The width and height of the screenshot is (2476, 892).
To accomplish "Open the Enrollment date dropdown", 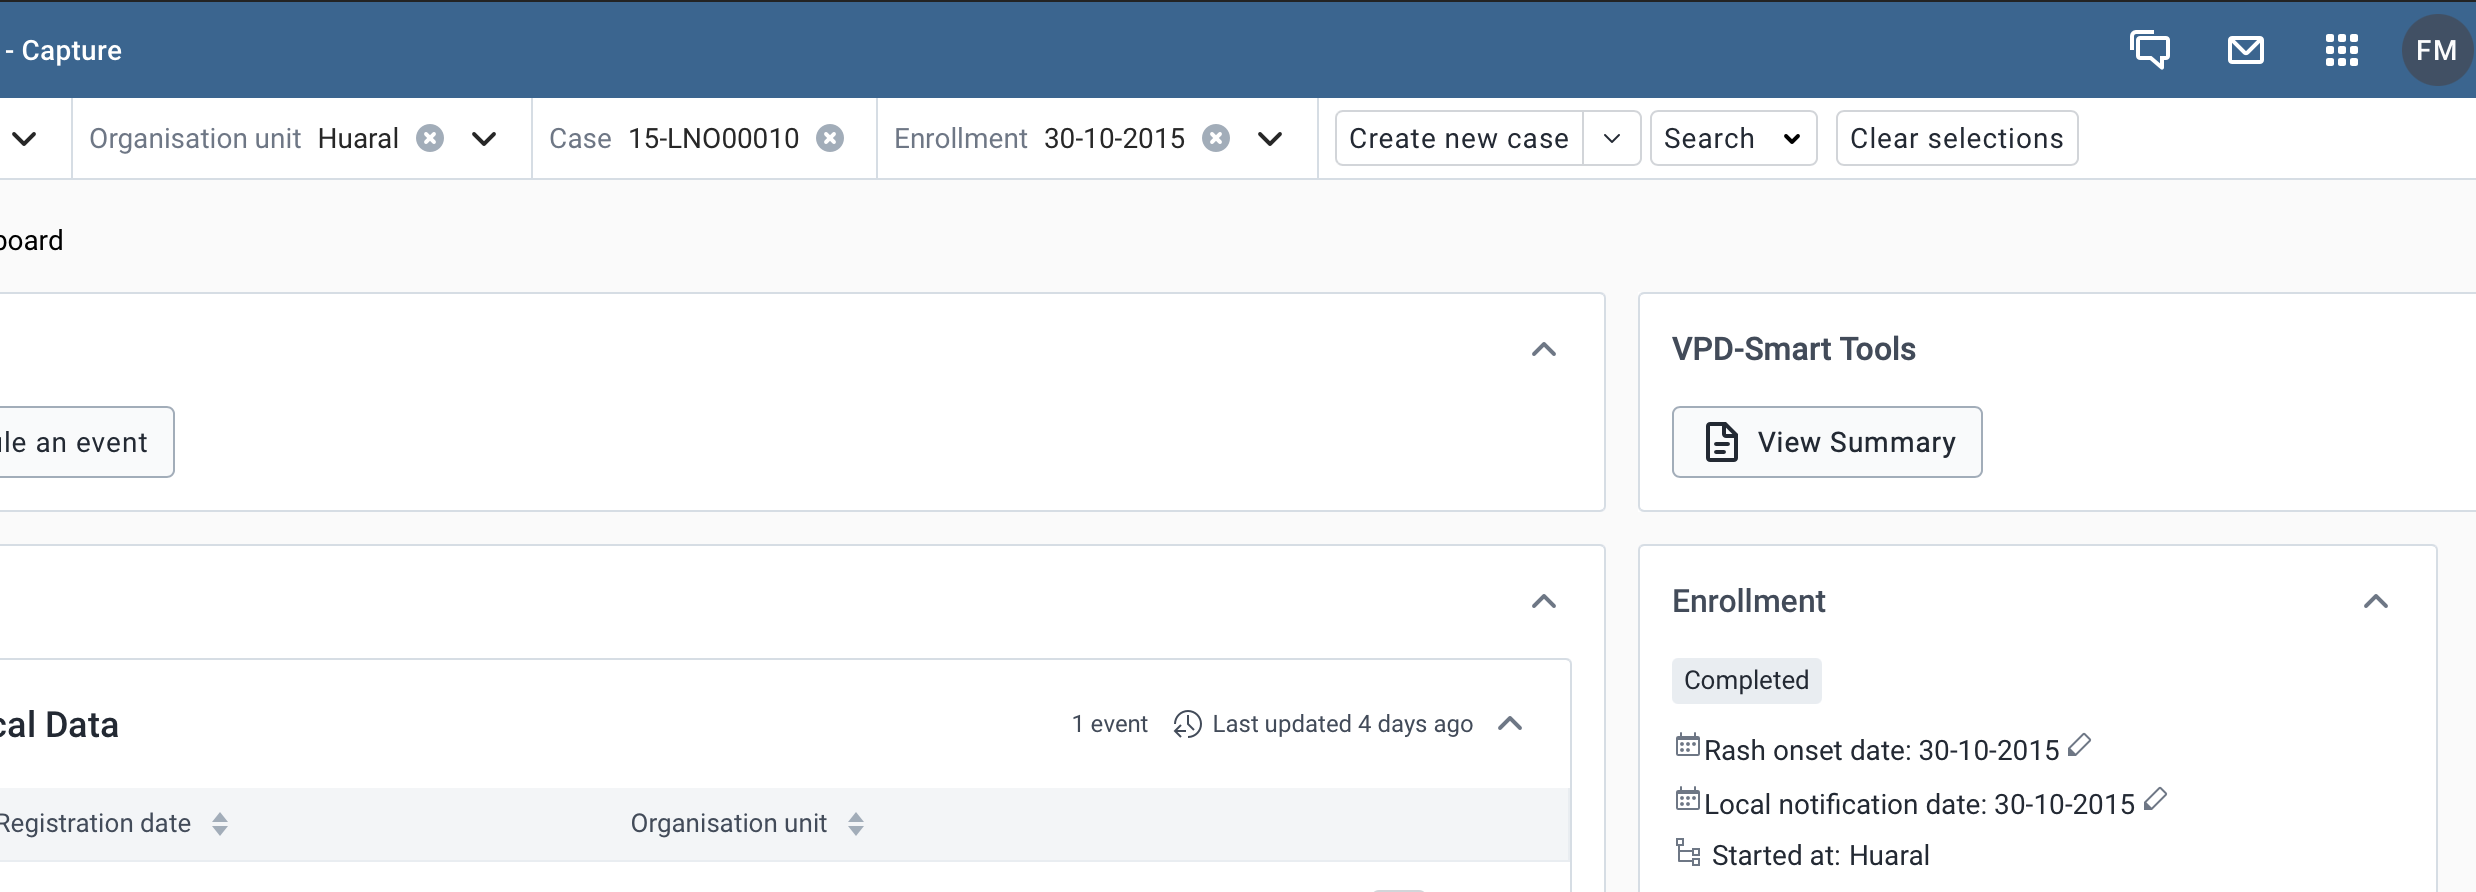I will 1270,138.
